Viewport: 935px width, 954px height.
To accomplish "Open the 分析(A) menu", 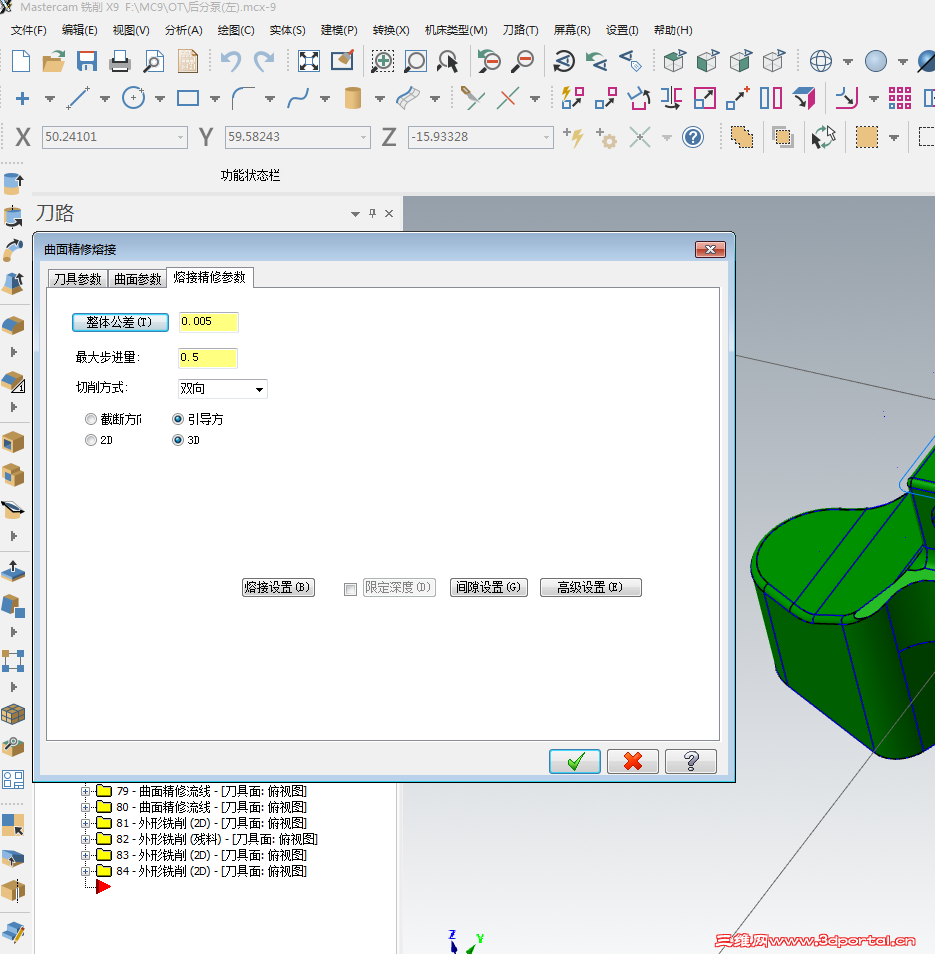I will [x=184, y=30].
